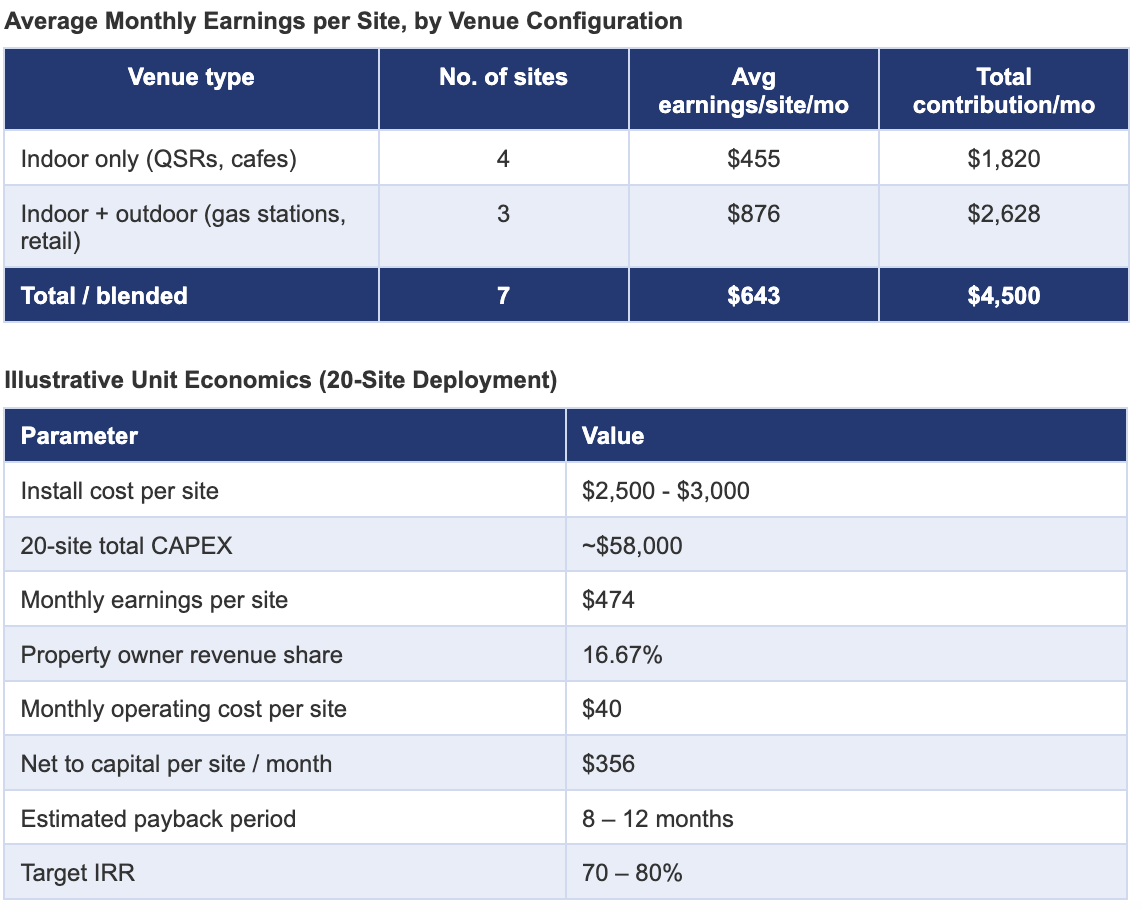The width and height of the screenshot is (1142, 910).
Task: Select the Total contribution/mo header cell
Action: coord(1004,90)
